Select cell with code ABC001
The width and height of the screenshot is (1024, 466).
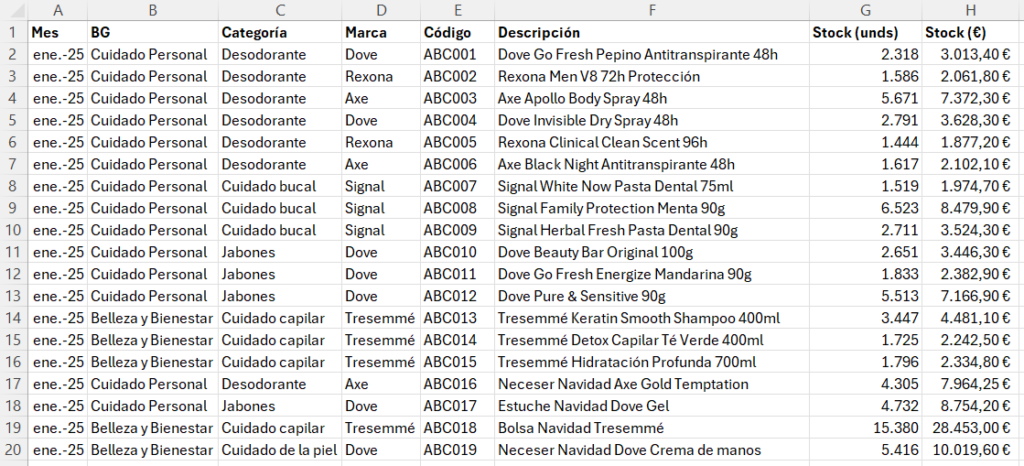point(458,54)
